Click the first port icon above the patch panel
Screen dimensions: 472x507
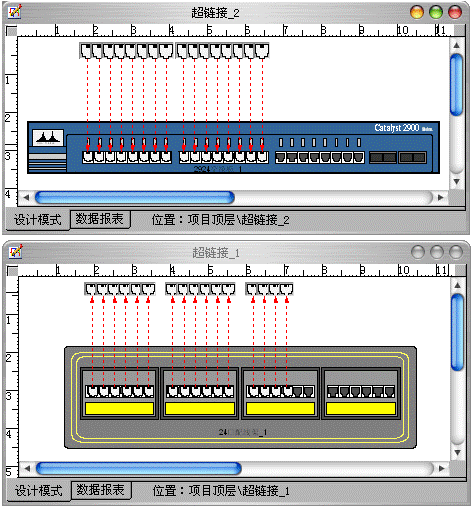91,289
